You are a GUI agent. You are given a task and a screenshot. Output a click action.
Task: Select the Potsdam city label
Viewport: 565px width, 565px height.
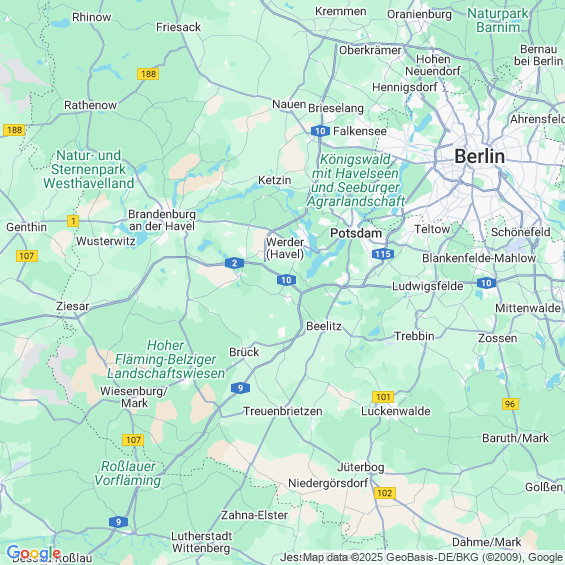coord(356,233)
